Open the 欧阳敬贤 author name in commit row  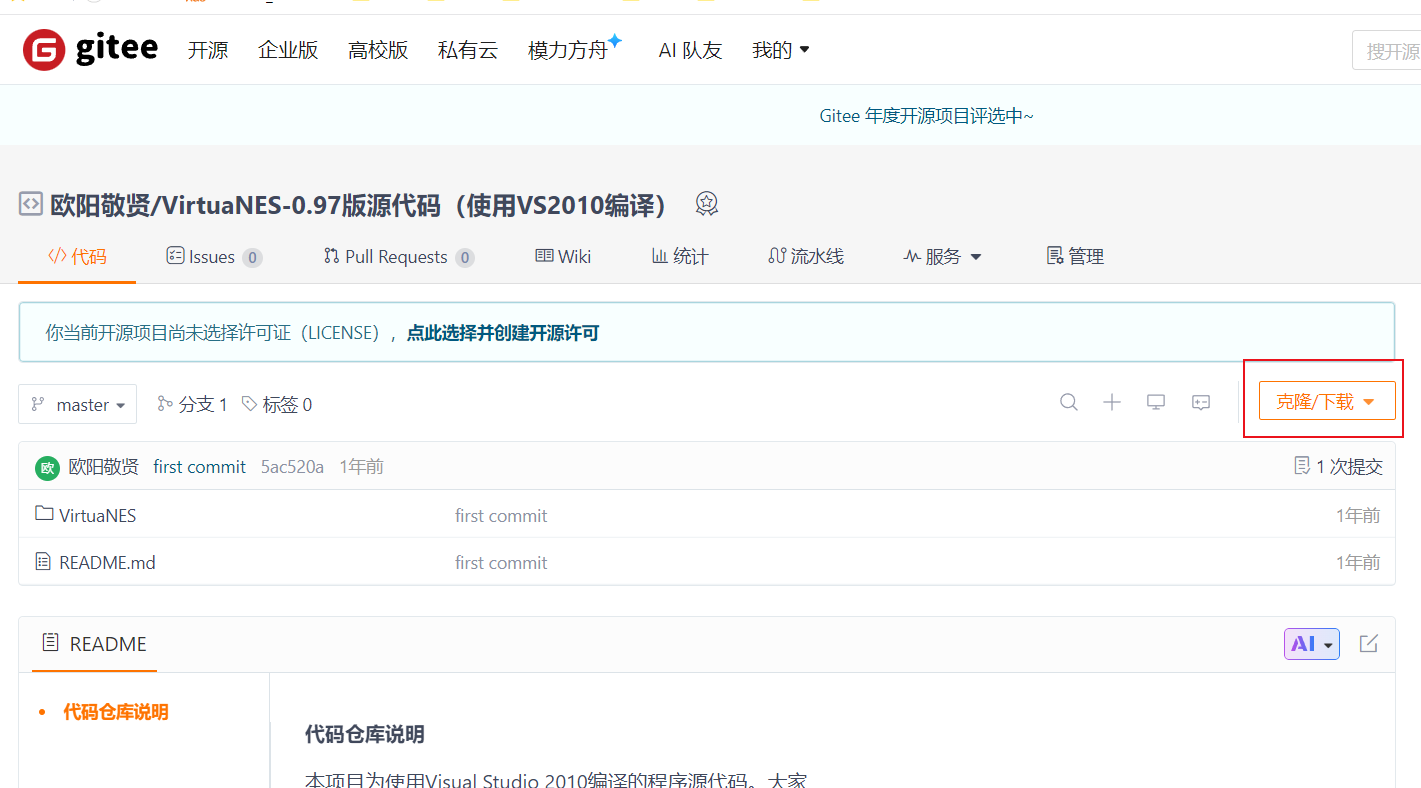click(x=103, y=467)
